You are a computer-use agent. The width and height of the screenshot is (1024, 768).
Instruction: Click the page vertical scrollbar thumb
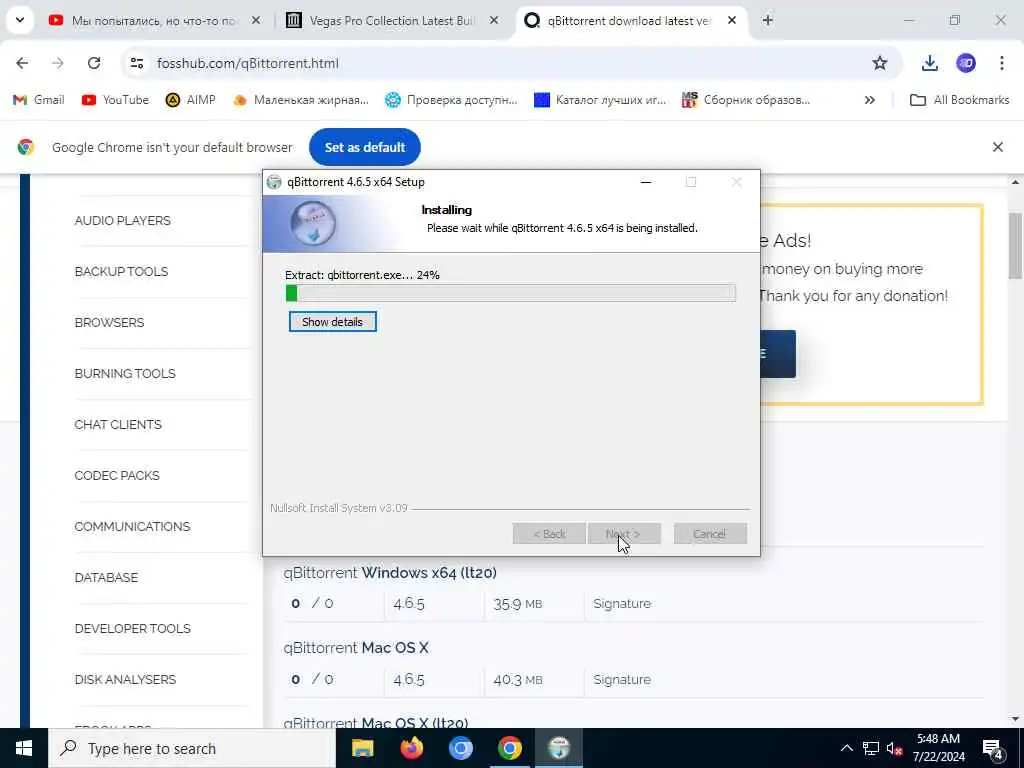1016,246
